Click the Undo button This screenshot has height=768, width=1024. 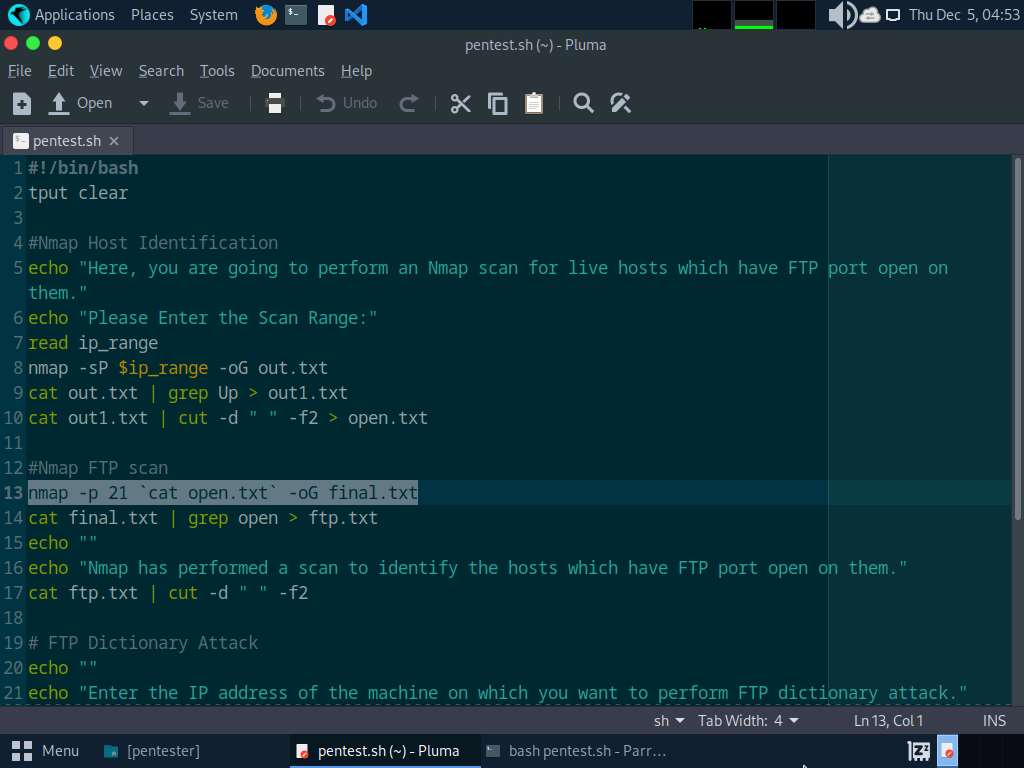(x=347, y=103)
